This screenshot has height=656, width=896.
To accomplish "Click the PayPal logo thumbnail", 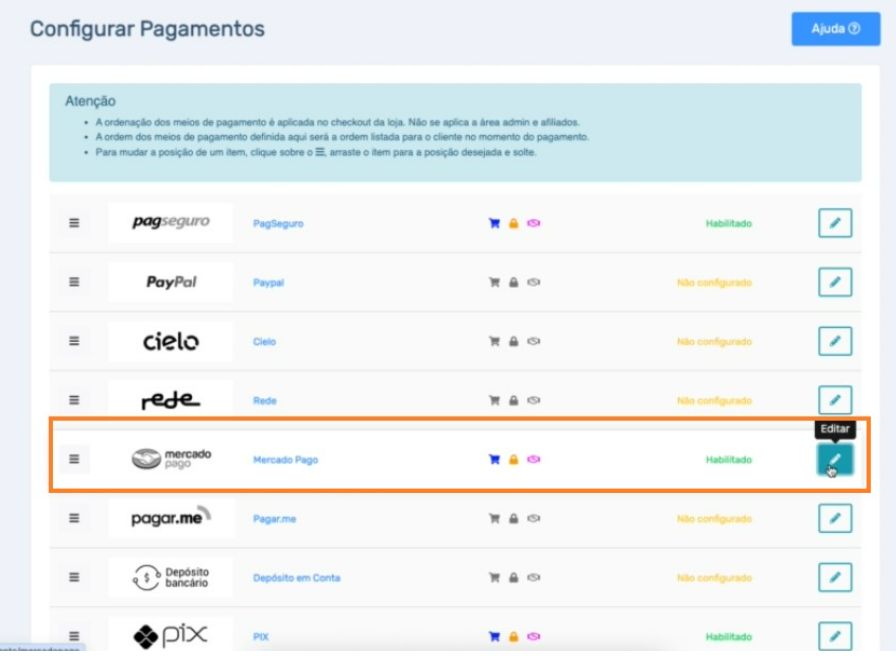I will (171, 282).
